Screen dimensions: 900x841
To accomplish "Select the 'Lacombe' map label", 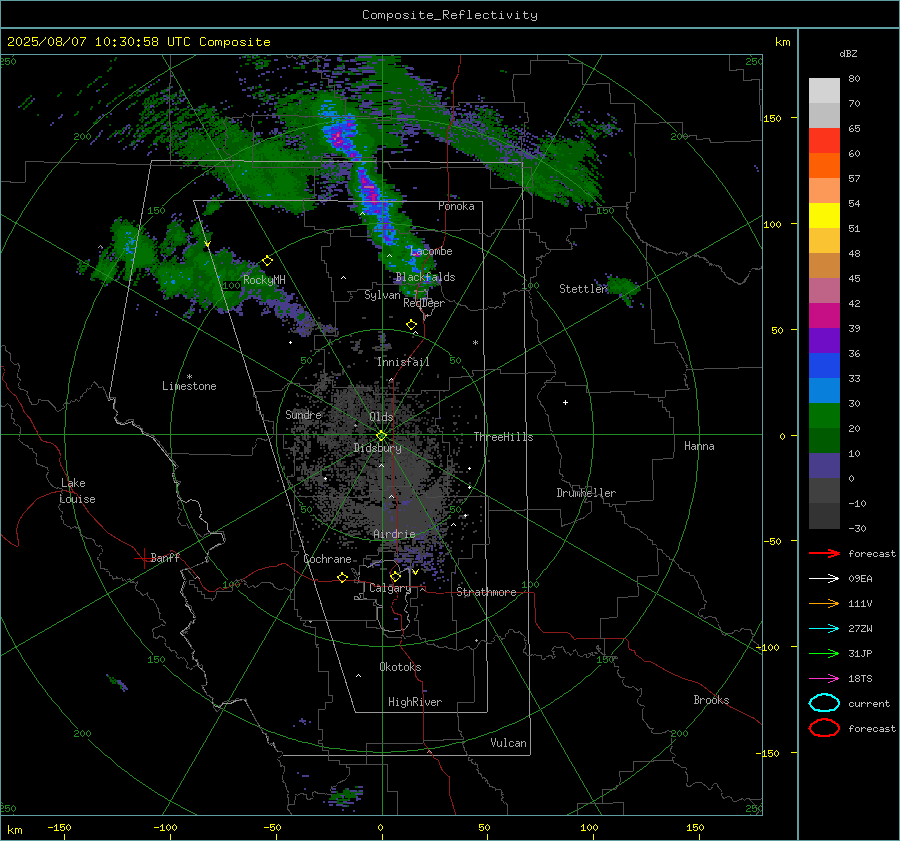I will tap(431, 251).
